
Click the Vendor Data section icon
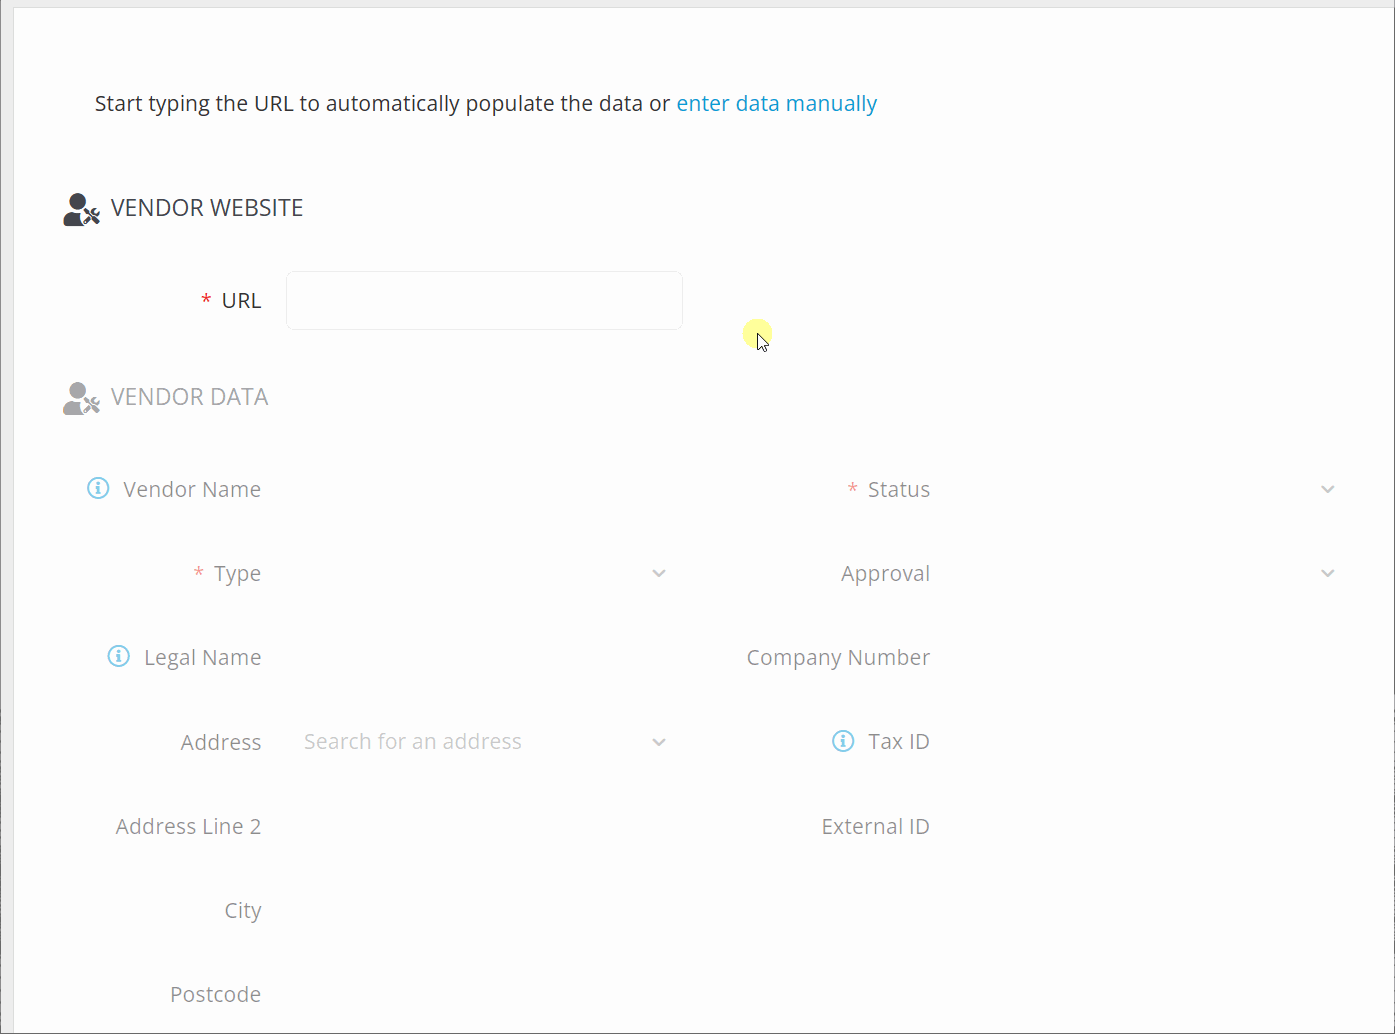81,398
